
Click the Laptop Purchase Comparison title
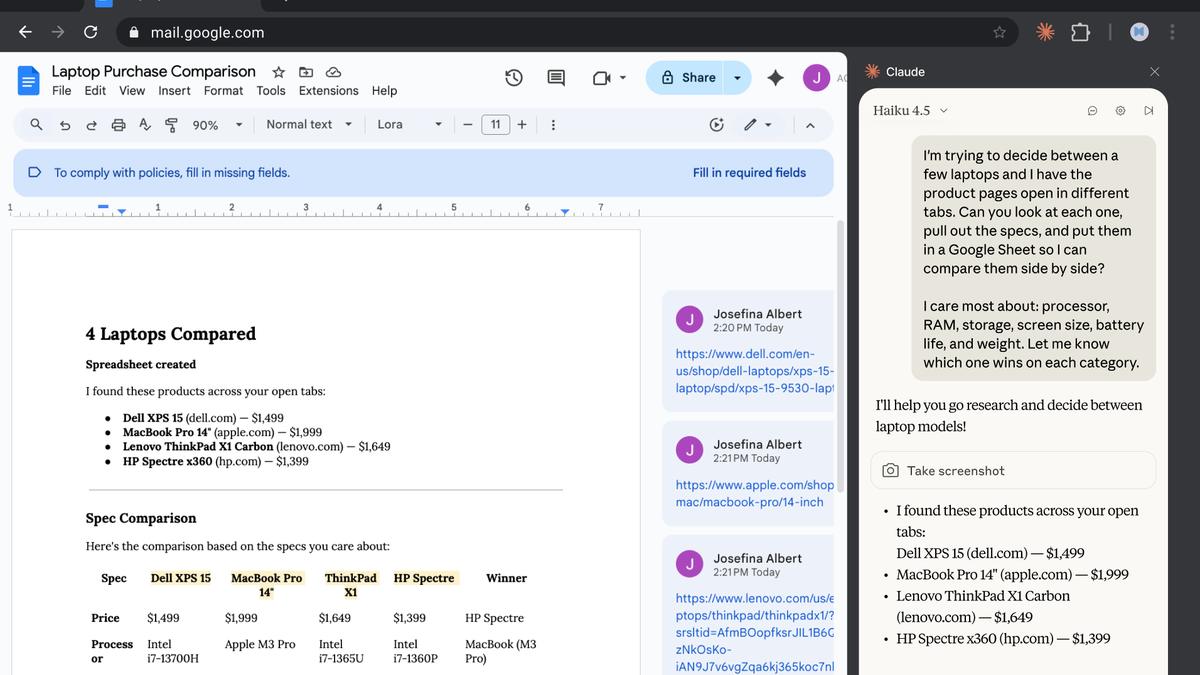pos(153,71)
